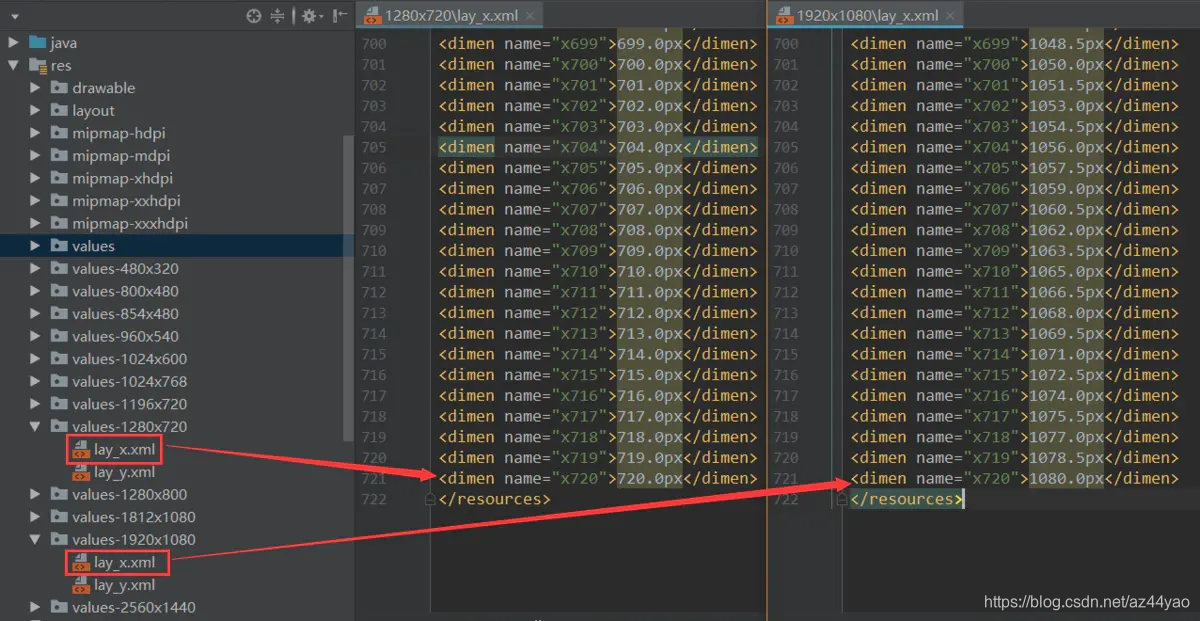Click the values-800x480 folder icon
Screen dimensions: 1200x621
point(59,291)
